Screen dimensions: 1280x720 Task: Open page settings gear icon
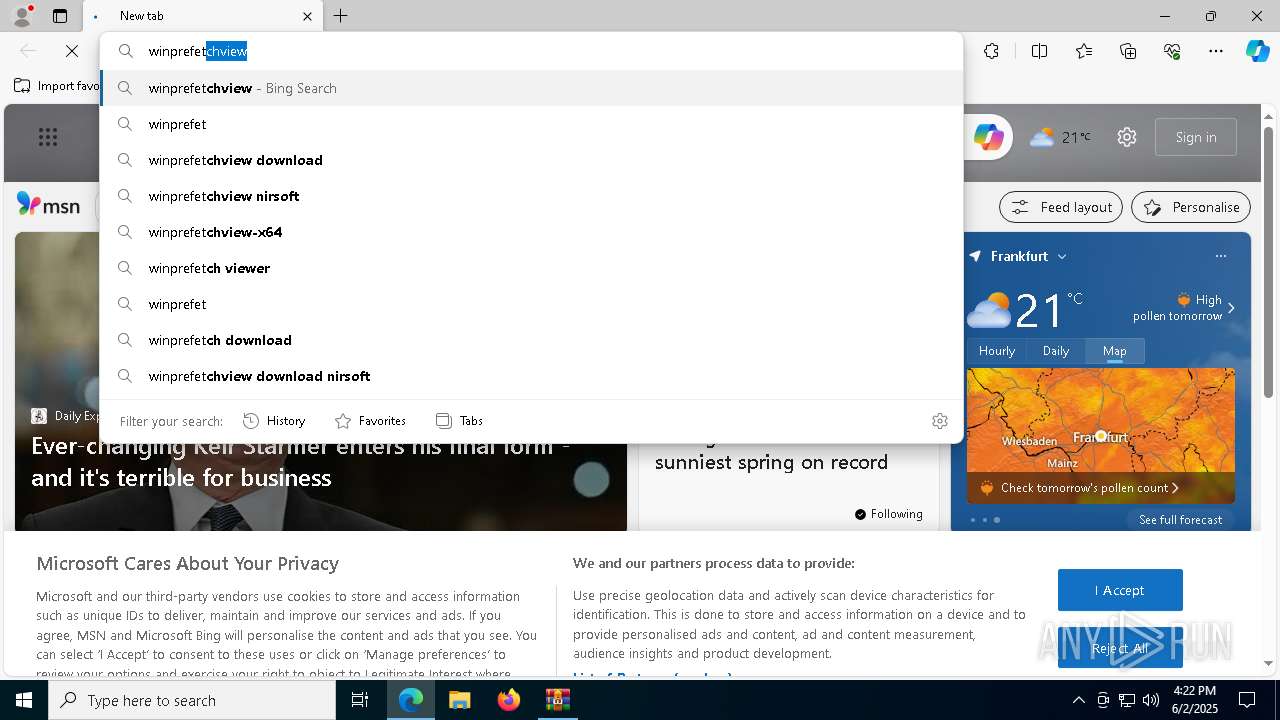[1127, 137]
